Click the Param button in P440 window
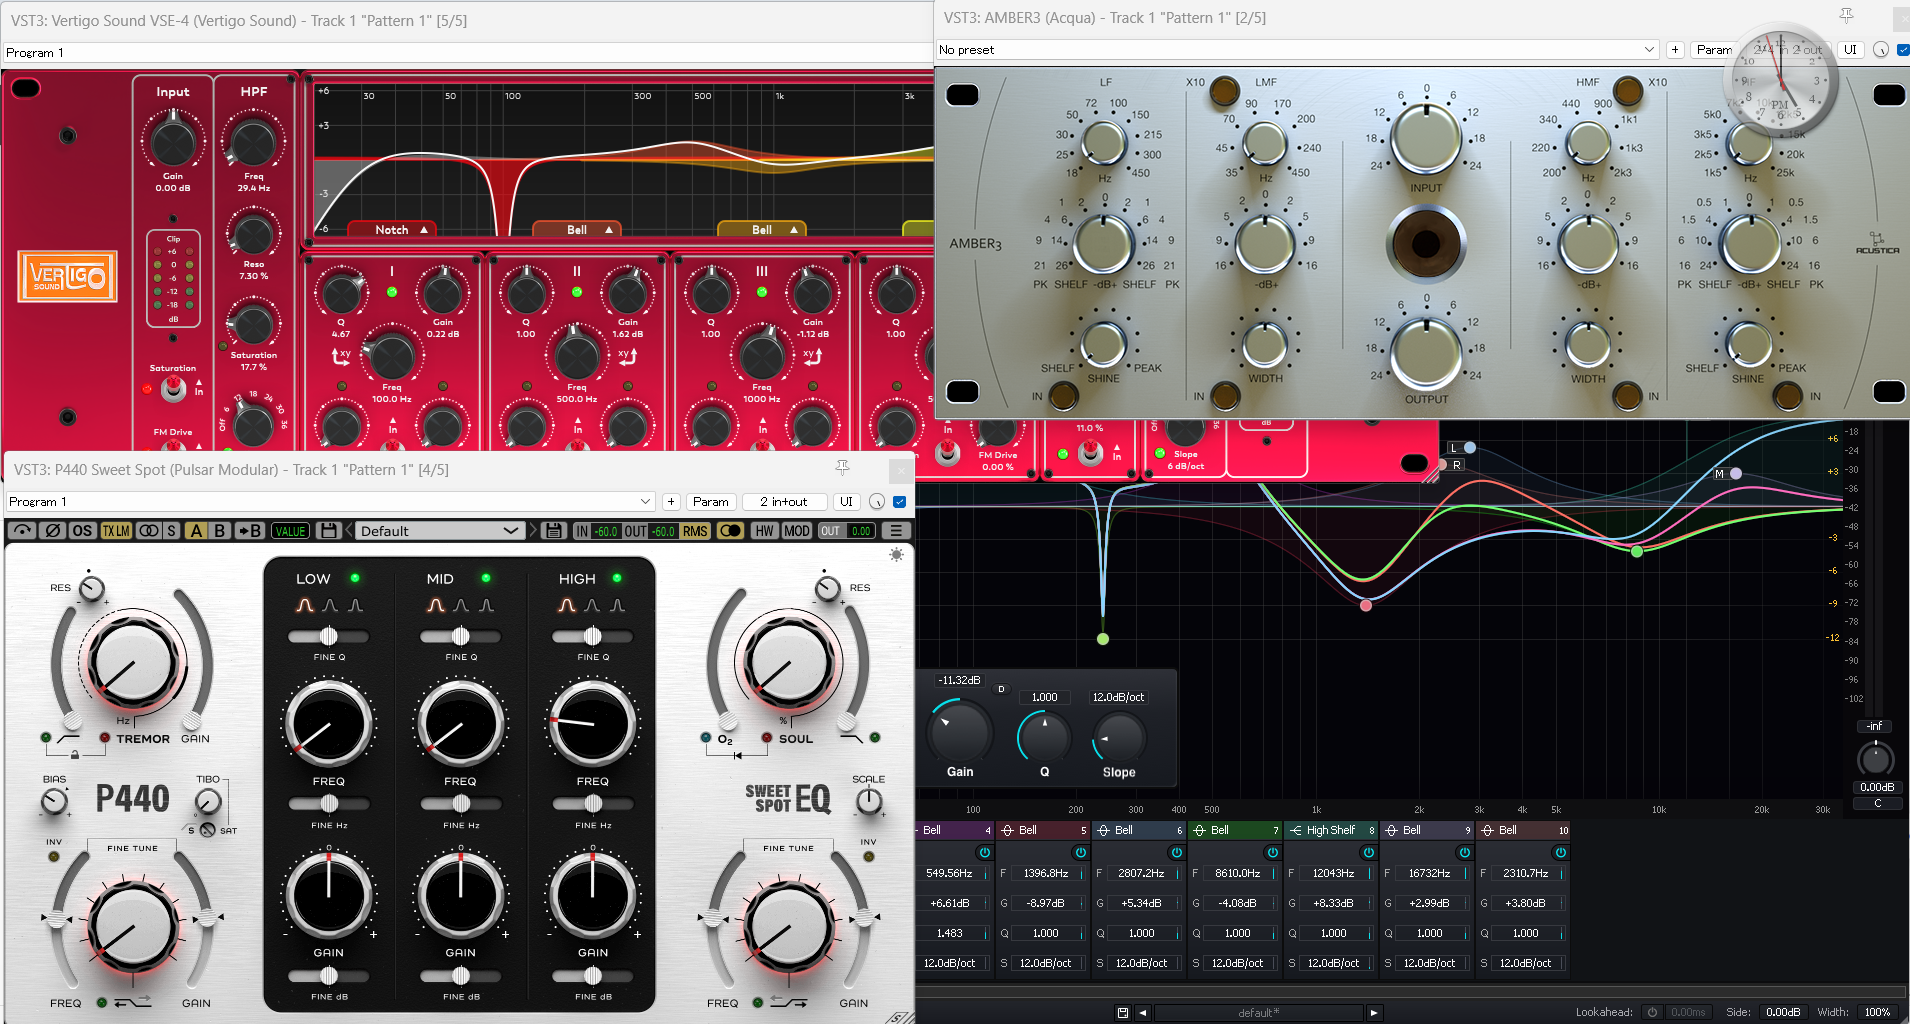The width and height of the screenshot is (1910, 1024). pyautogui.click(x=711, y=502)
